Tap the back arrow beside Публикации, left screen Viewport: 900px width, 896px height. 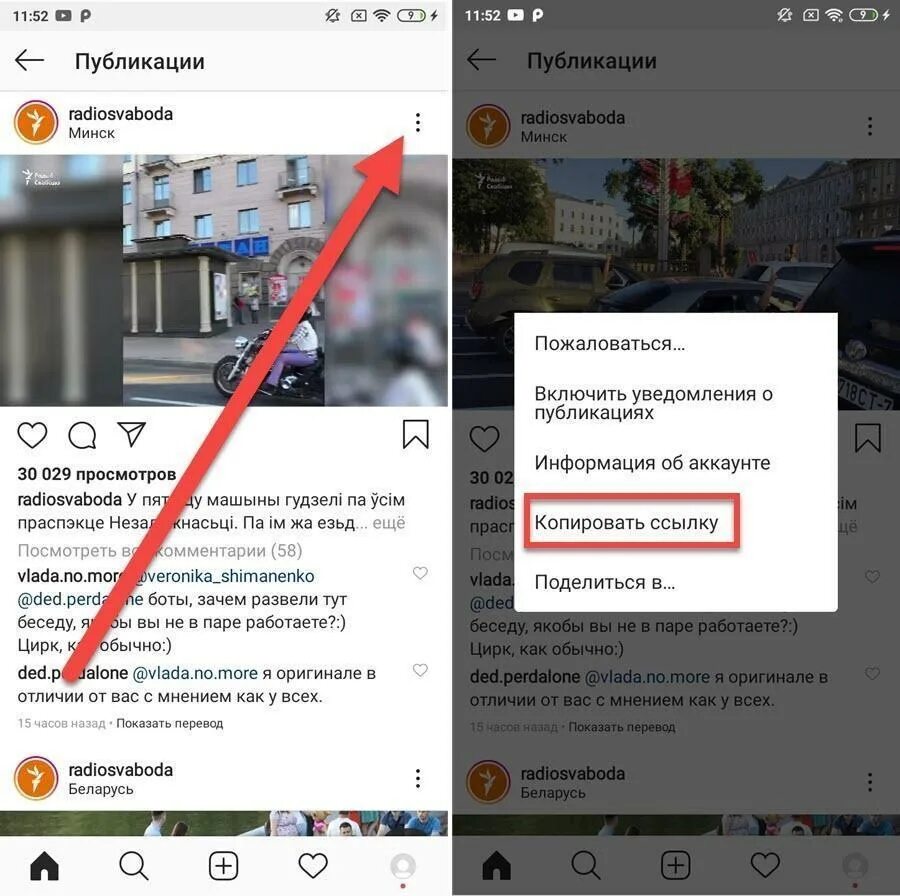[x=29, y=60]
